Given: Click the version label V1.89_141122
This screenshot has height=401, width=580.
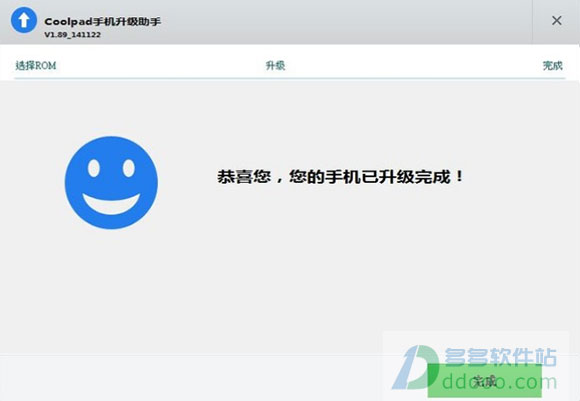Looking at the screenshot, I should coord(72,35).
